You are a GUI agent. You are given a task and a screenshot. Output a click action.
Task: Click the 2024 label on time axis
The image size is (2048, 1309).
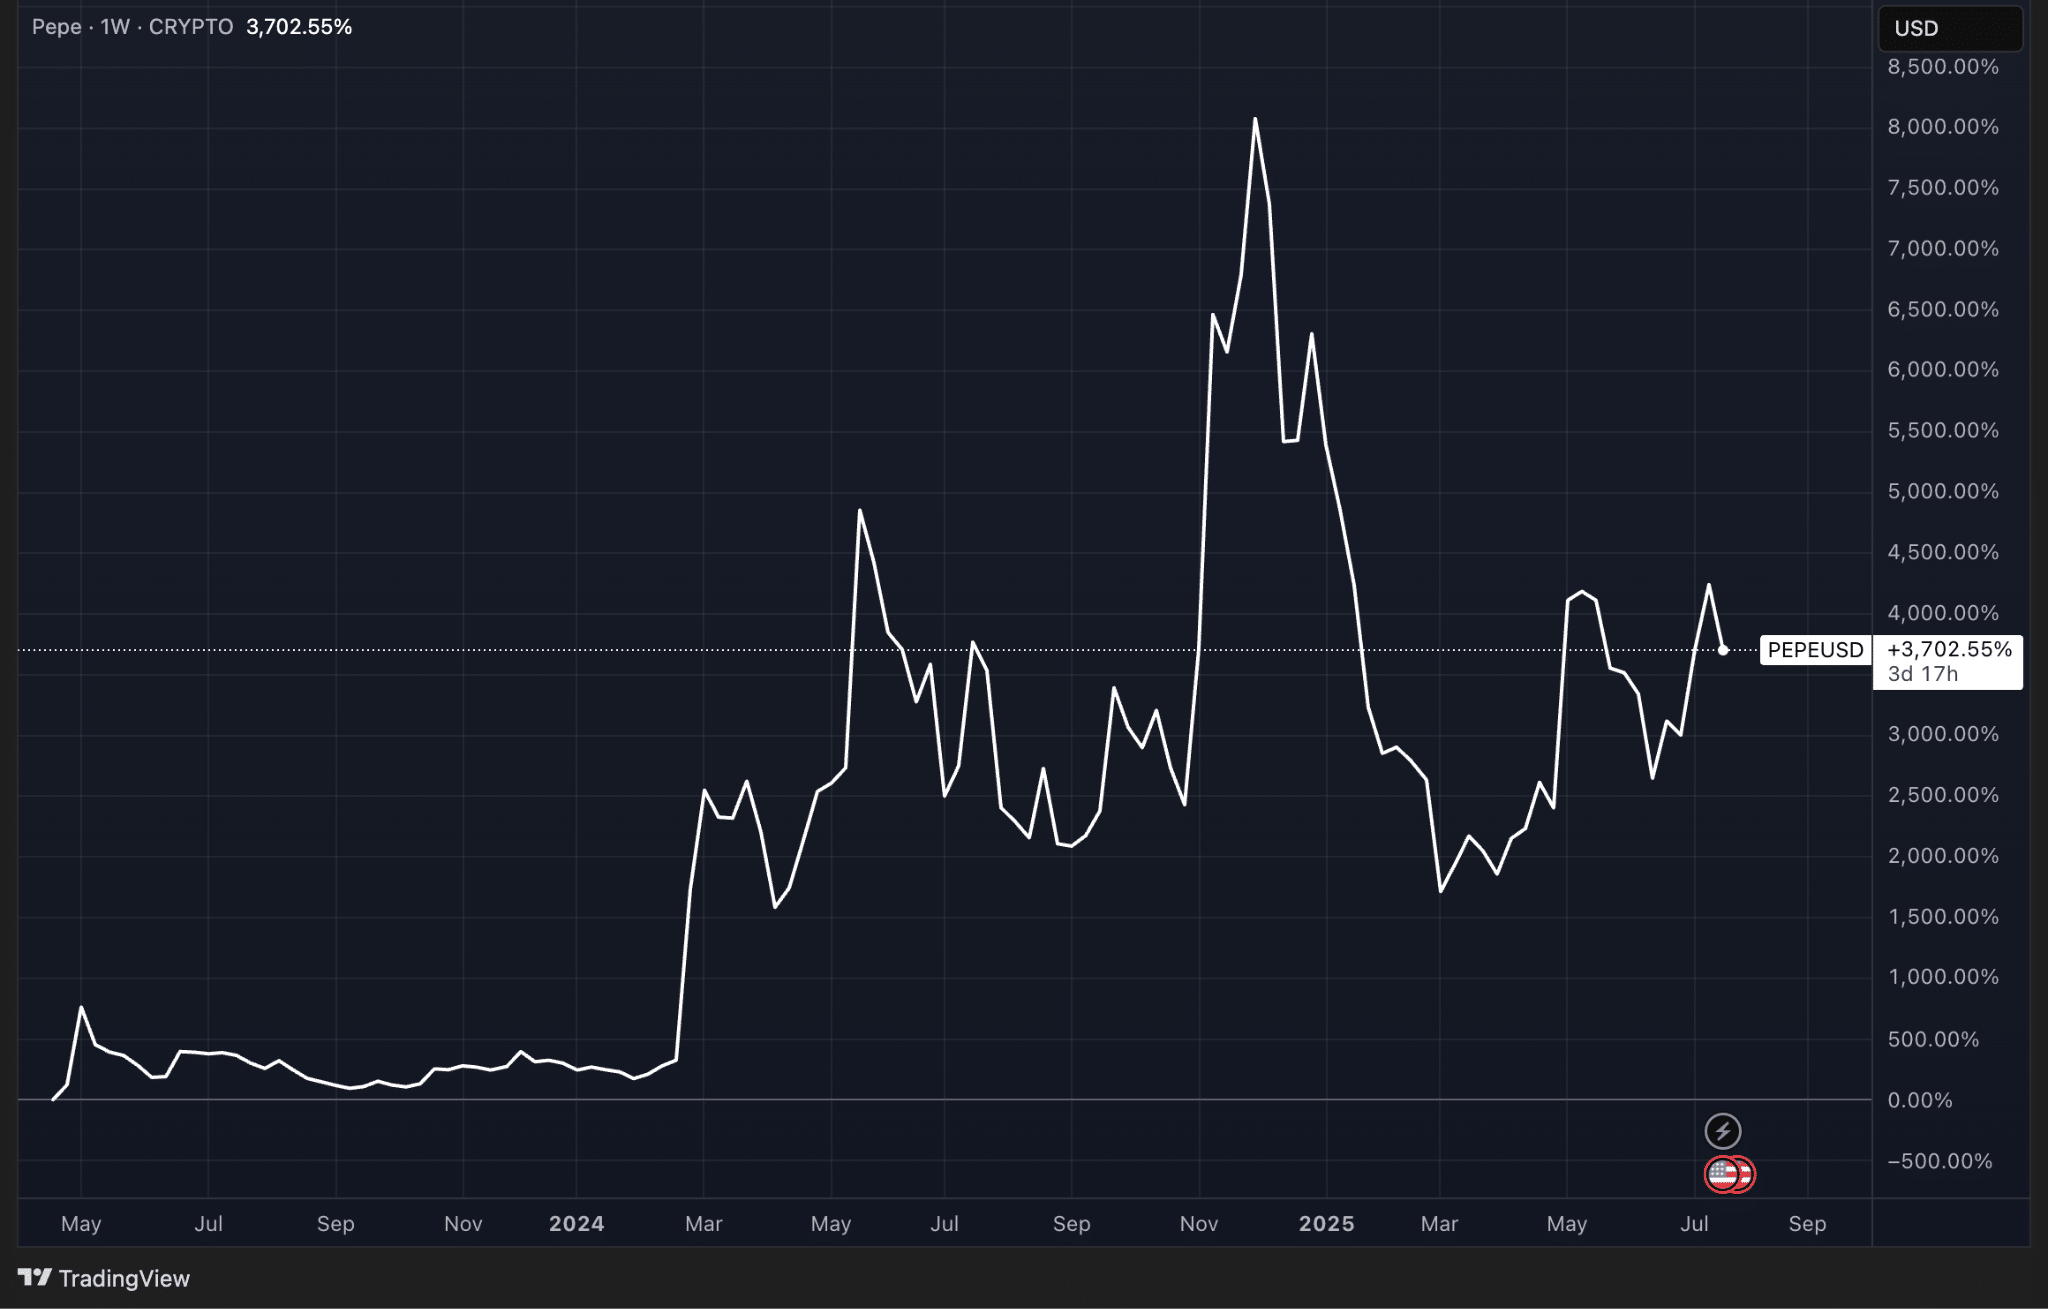point(576,1224)
